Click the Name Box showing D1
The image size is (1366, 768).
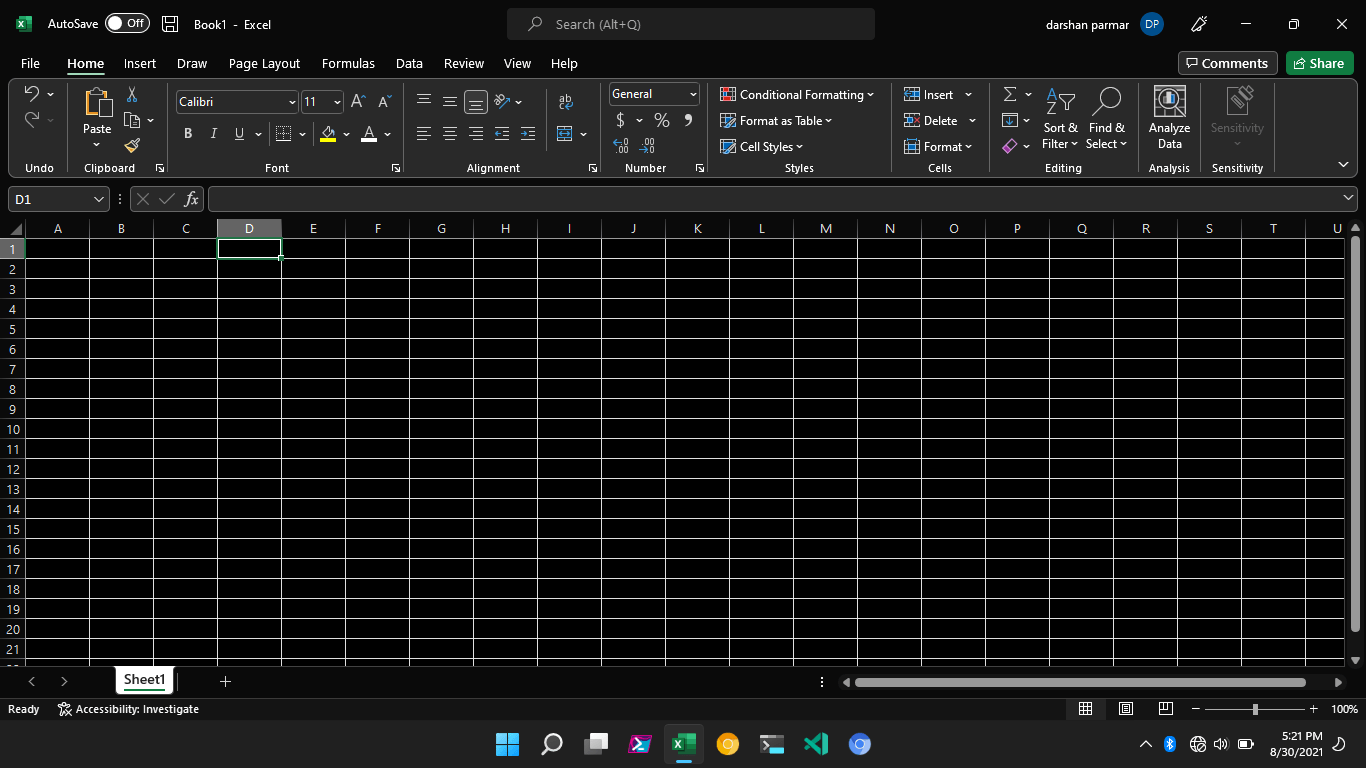click(x=50, y=198)
